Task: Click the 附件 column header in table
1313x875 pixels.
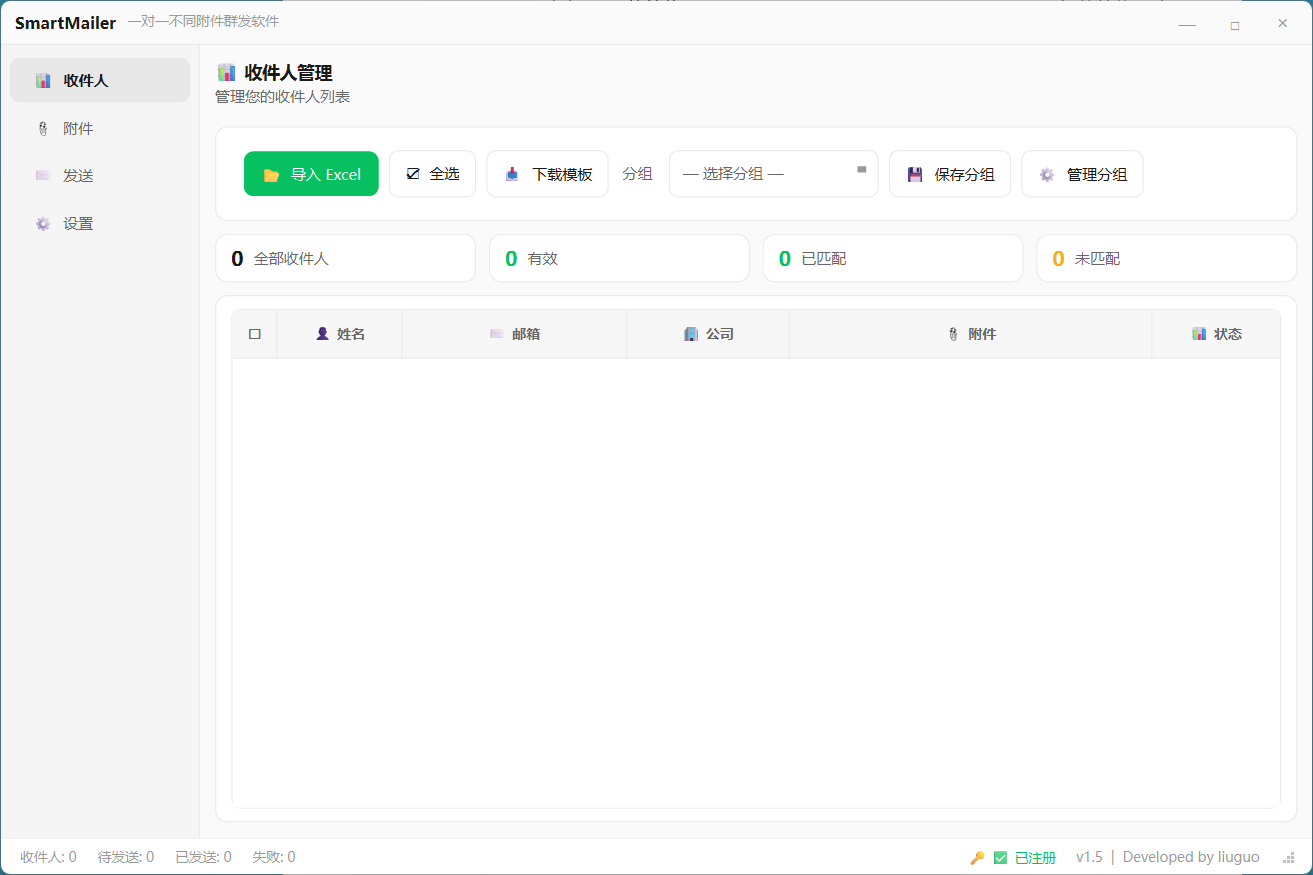Action: tap(971, 334)
